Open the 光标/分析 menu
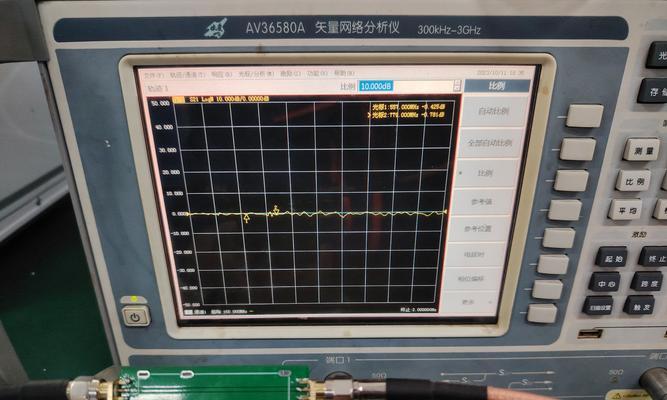The height and width of the screenshot is (400, 667). tap(256, 74)
